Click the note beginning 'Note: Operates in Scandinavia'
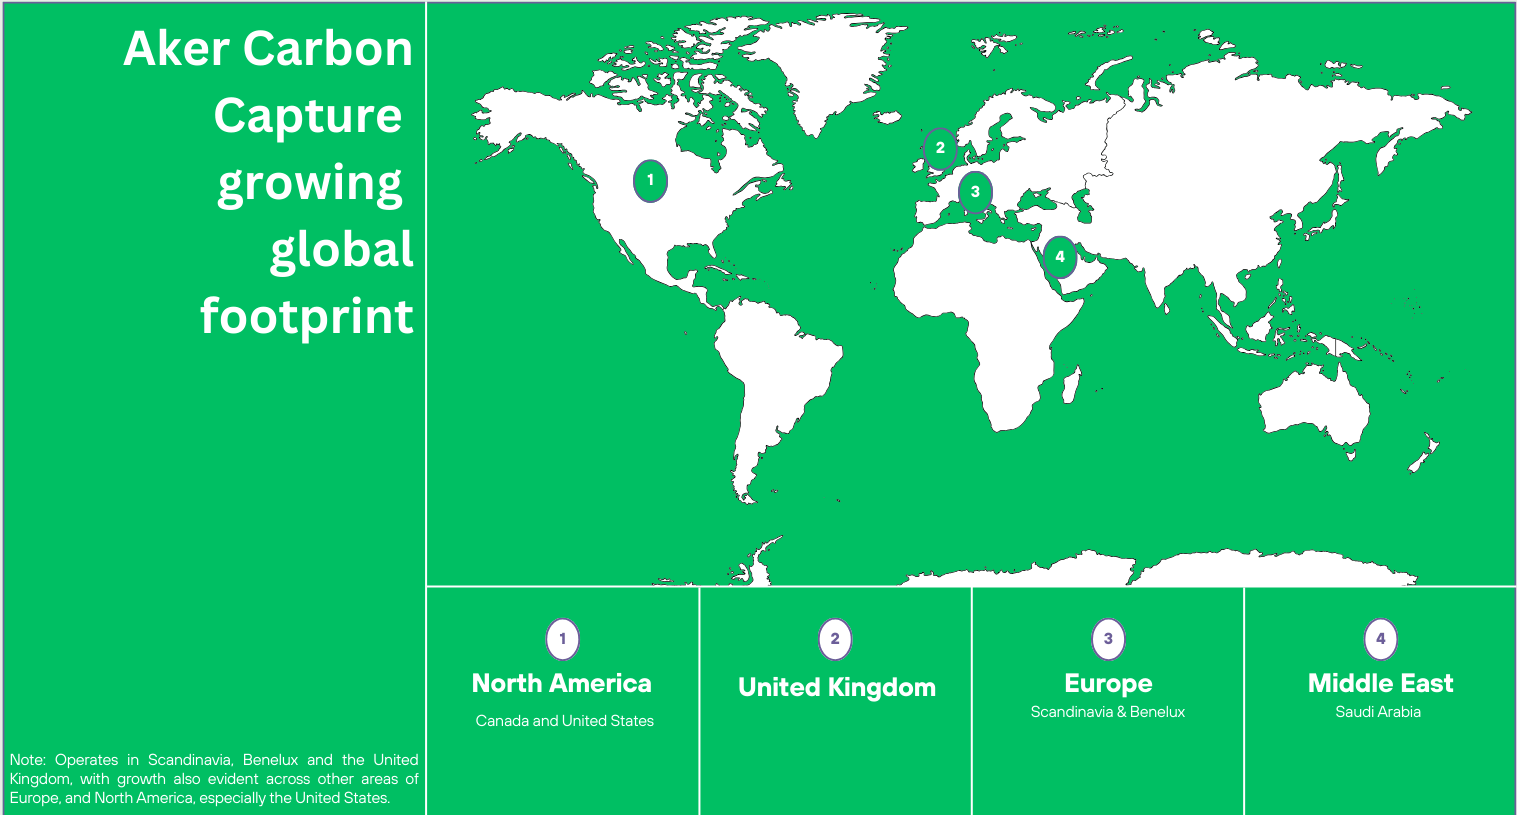The height and width of the screenshot is (815, 1517). (214, 779)
